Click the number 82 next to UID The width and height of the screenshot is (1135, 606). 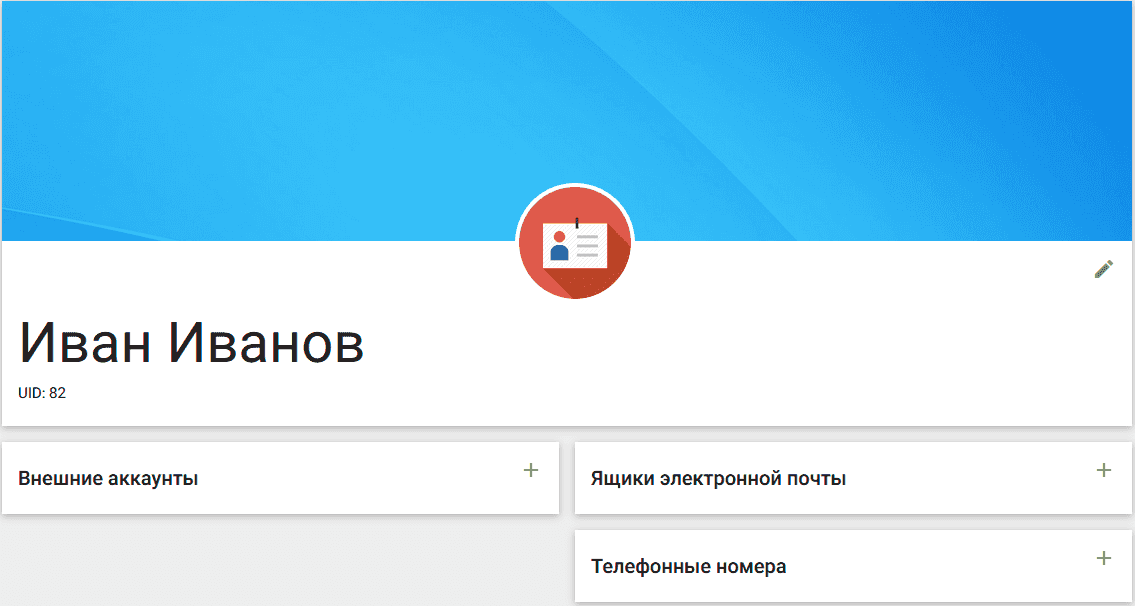(58, 393)
